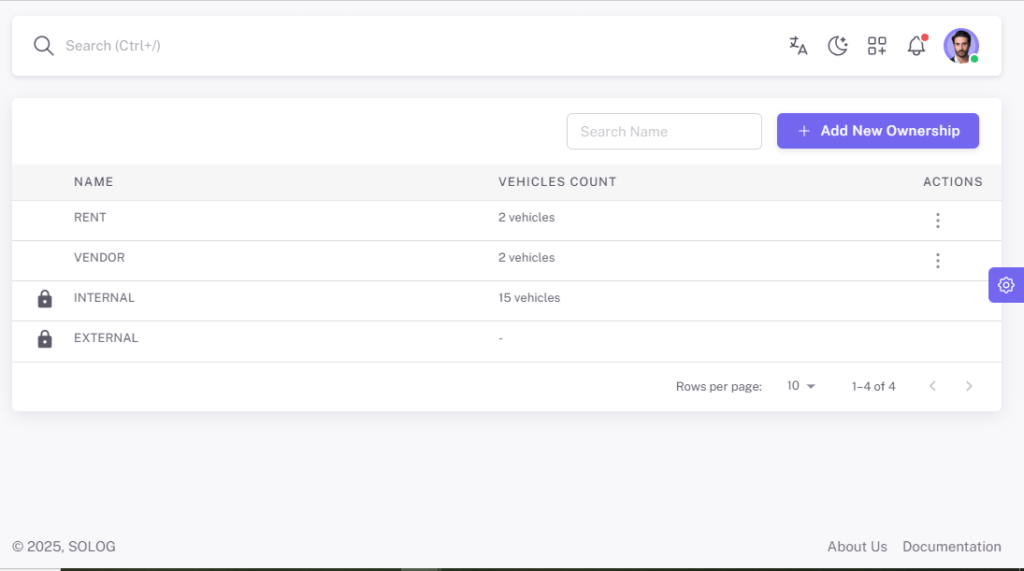Sort by the NAME column header
Screen dimensions: 1024x571
[93, 182]
